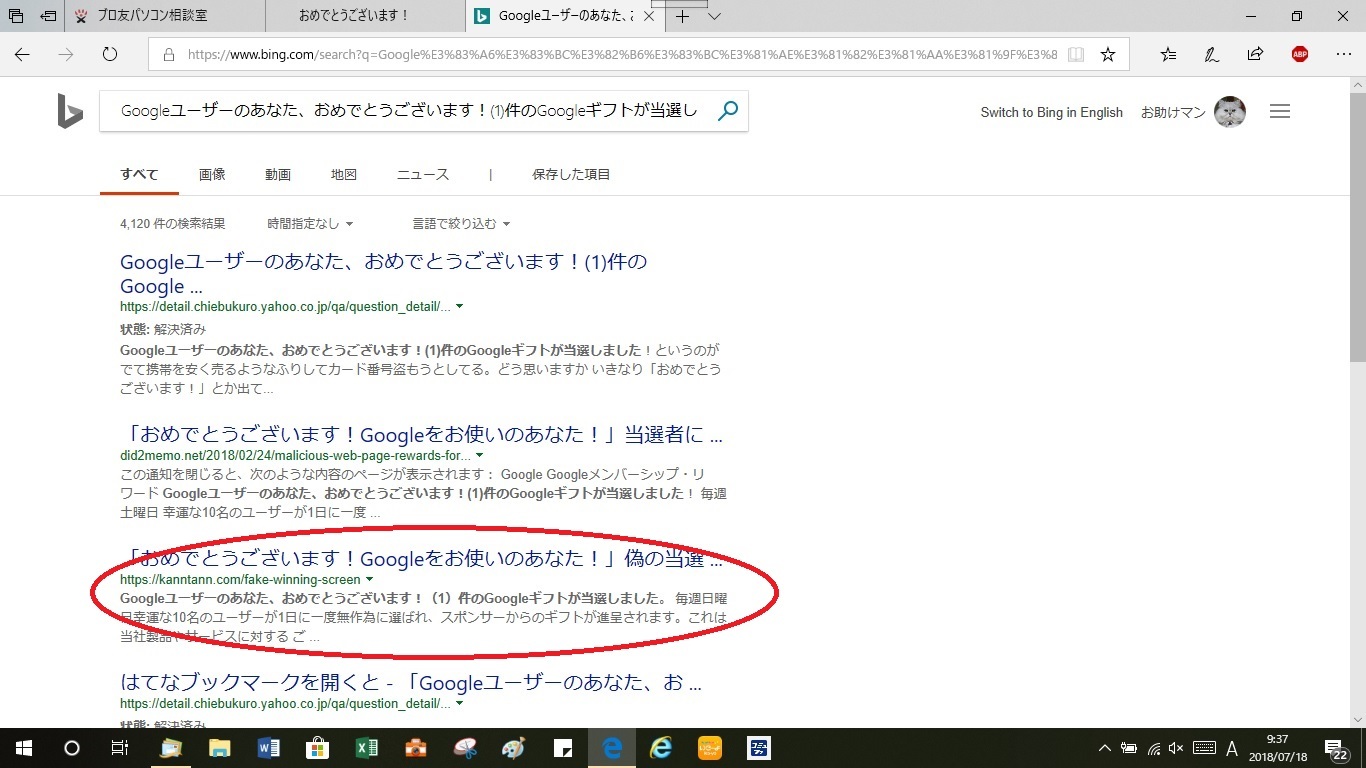The height and width of the screenshot is (768, 1366).
Task: Expand first chiebukuro URL dropdown arrow
Action: coord(459,307)
